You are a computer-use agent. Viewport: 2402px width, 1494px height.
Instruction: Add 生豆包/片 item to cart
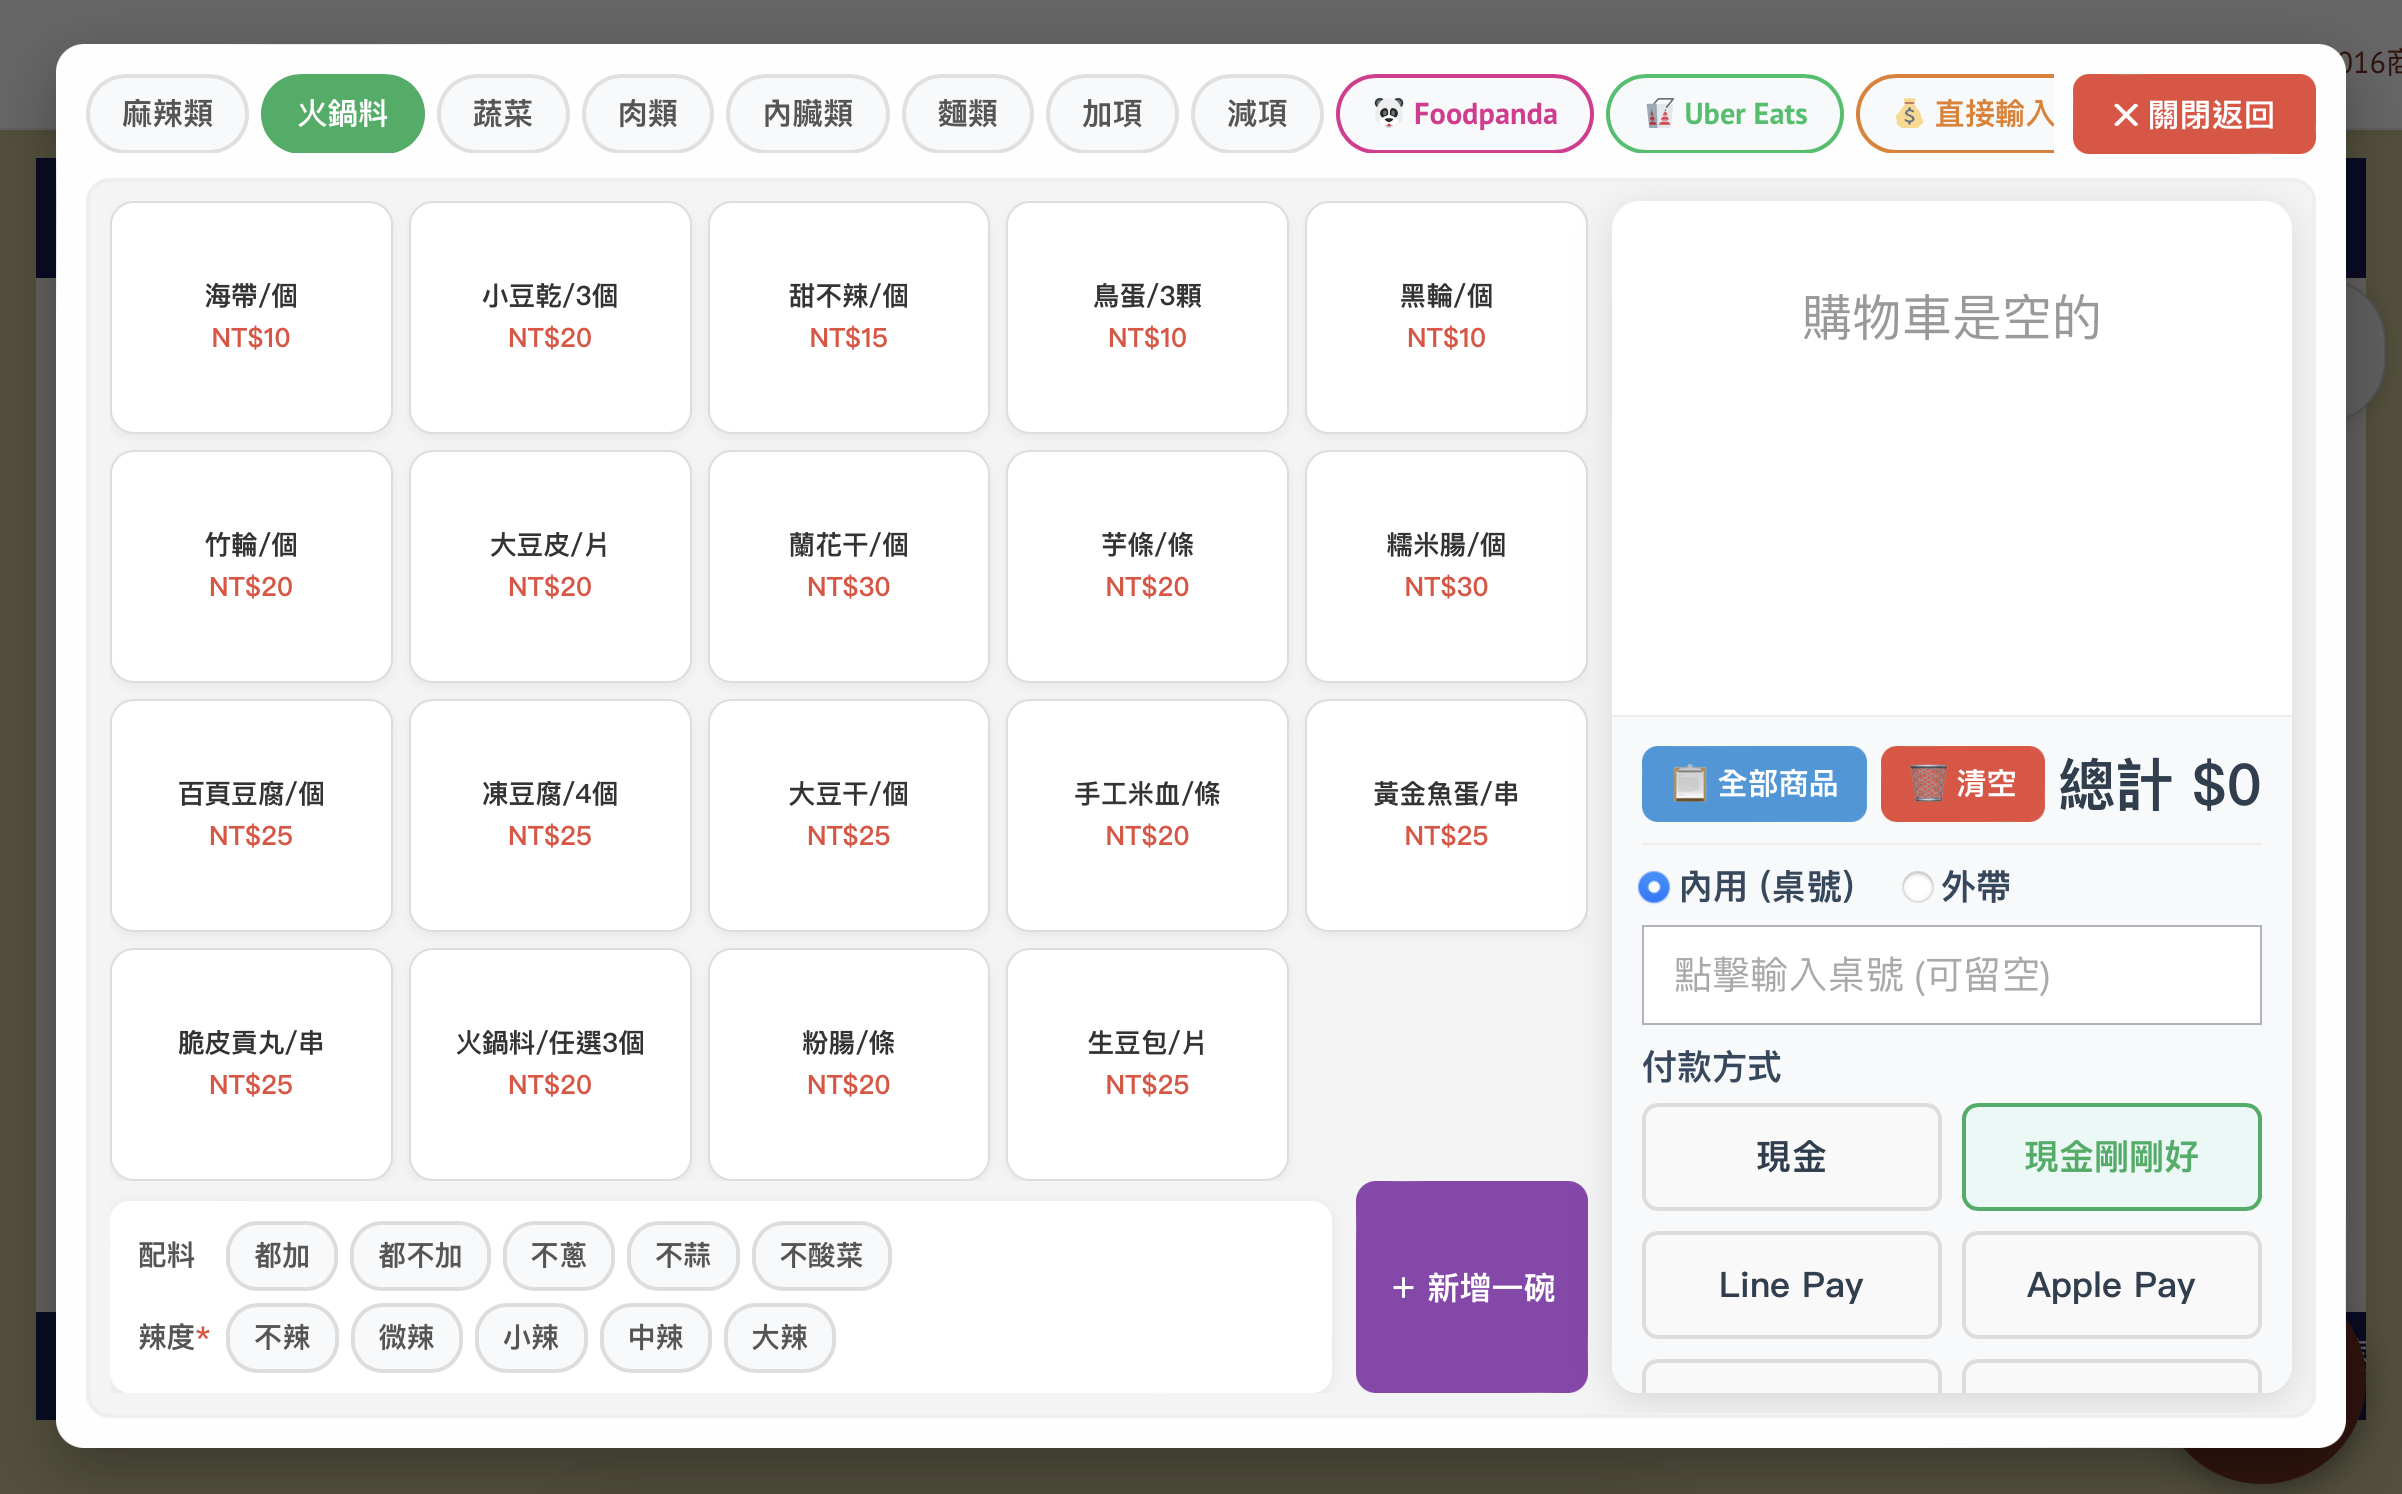click(1147, 1064)
